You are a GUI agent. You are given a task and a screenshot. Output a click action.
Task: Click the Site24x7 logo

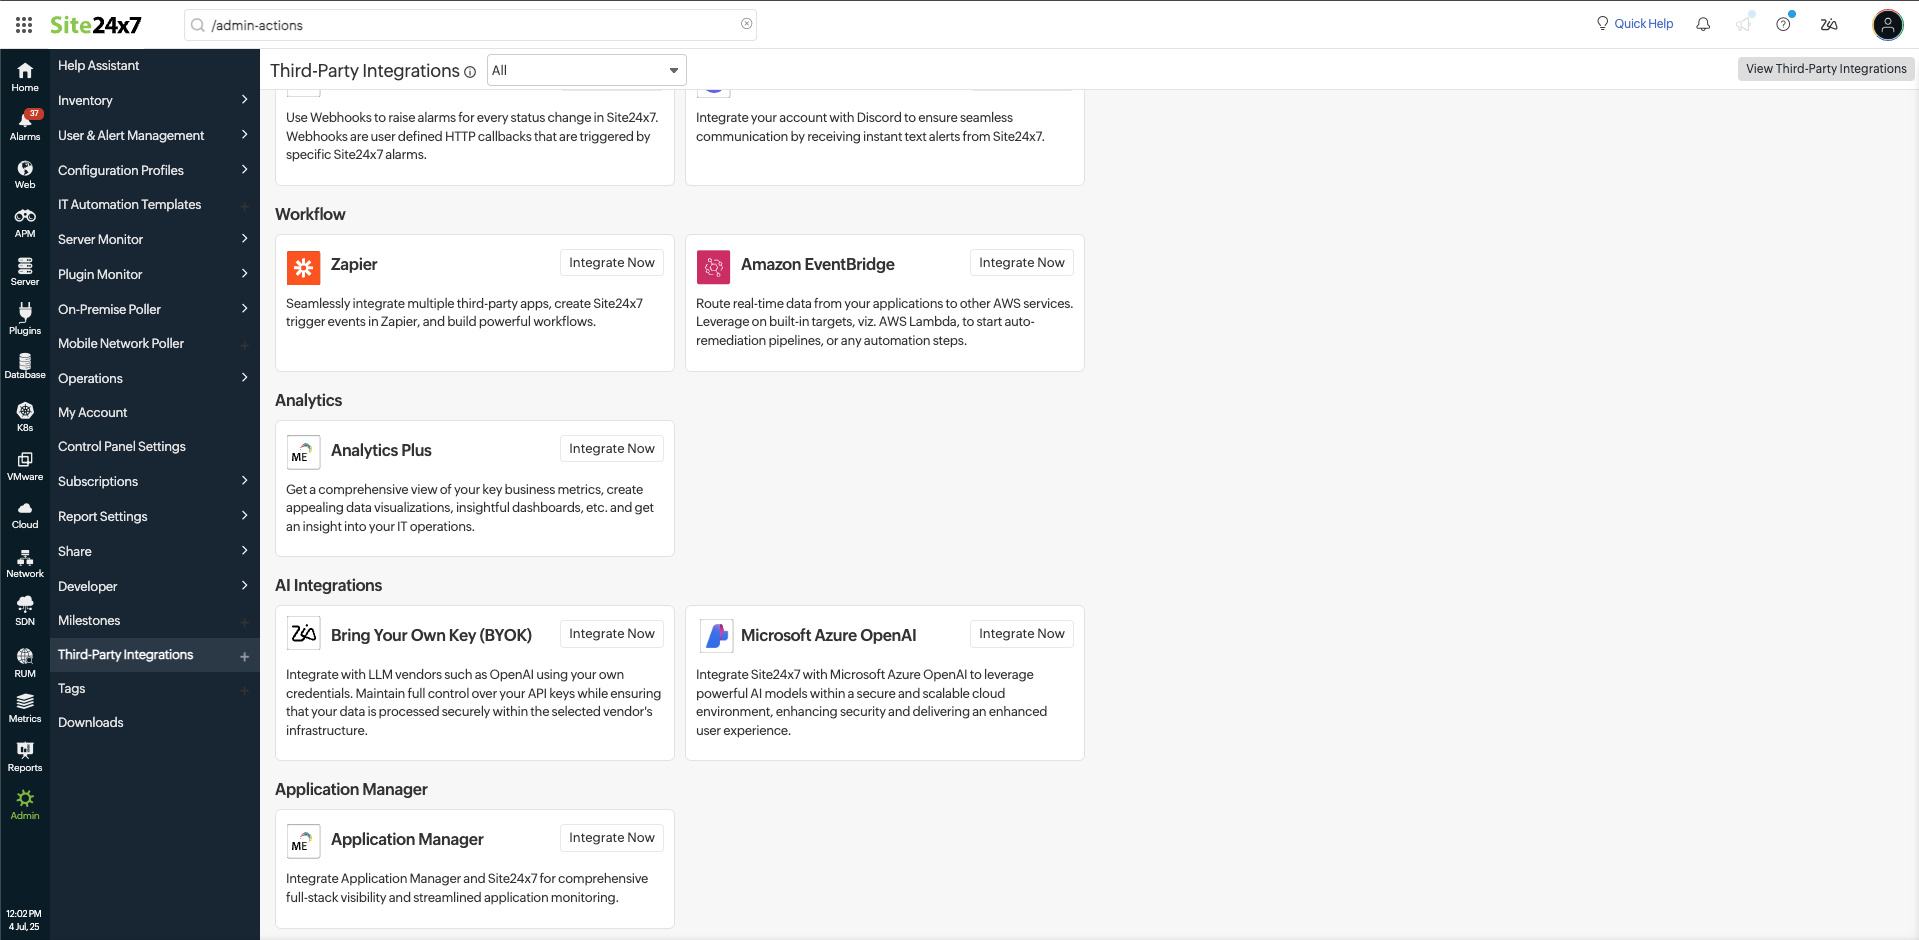[x=96, y=25]
